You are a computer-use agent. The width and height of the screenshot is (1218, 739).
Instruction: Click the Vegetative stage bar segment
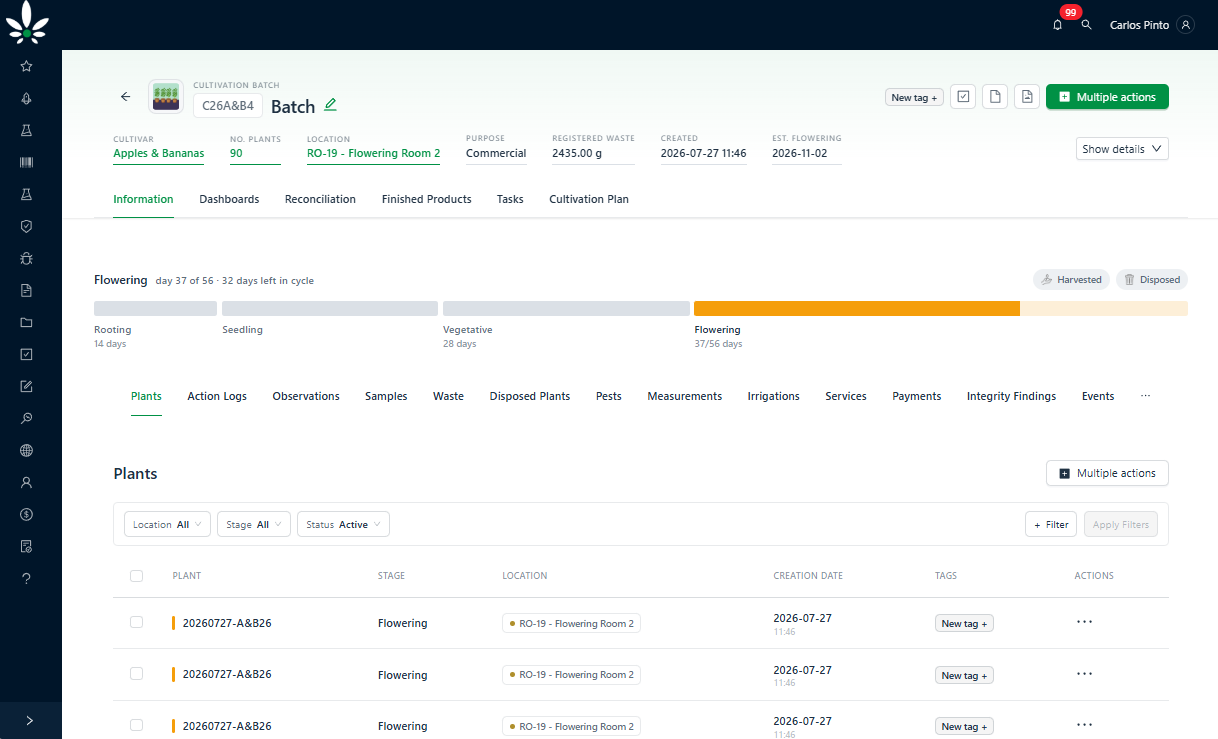pyautogui.click(x=566, y=308)
